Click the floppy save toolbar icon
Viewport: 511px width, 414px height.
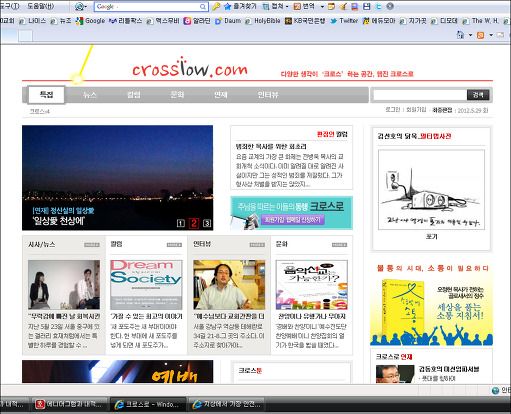pyautogui.click(x=366, y=6)
